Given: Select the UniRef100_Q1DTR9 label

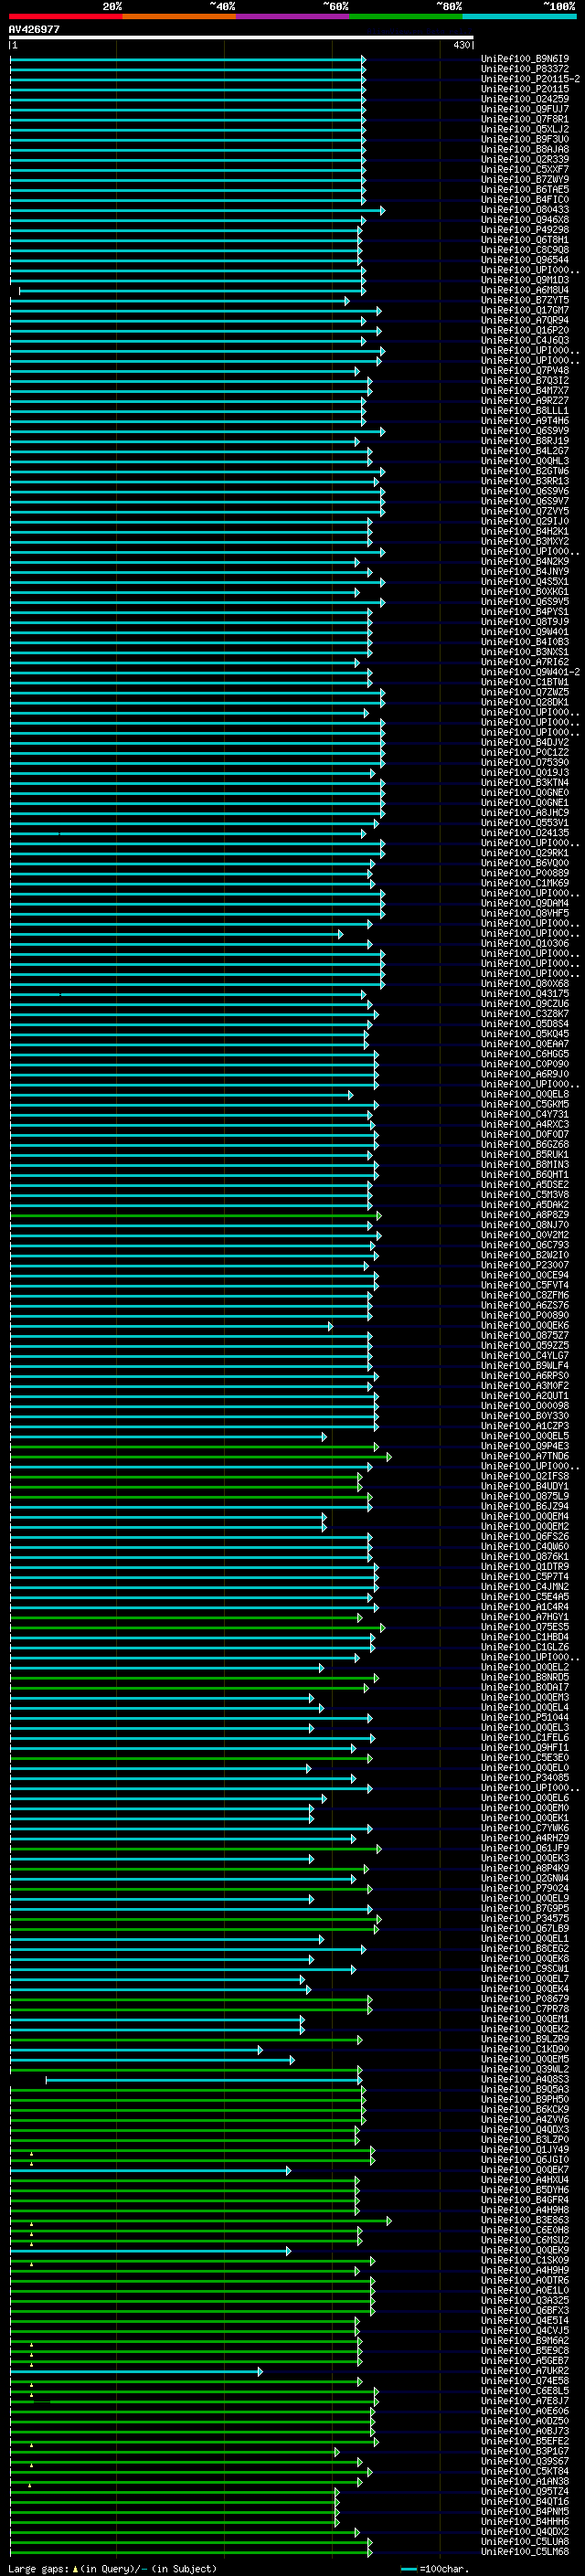Looking at the screenshot, I should tap(525, 1567).
